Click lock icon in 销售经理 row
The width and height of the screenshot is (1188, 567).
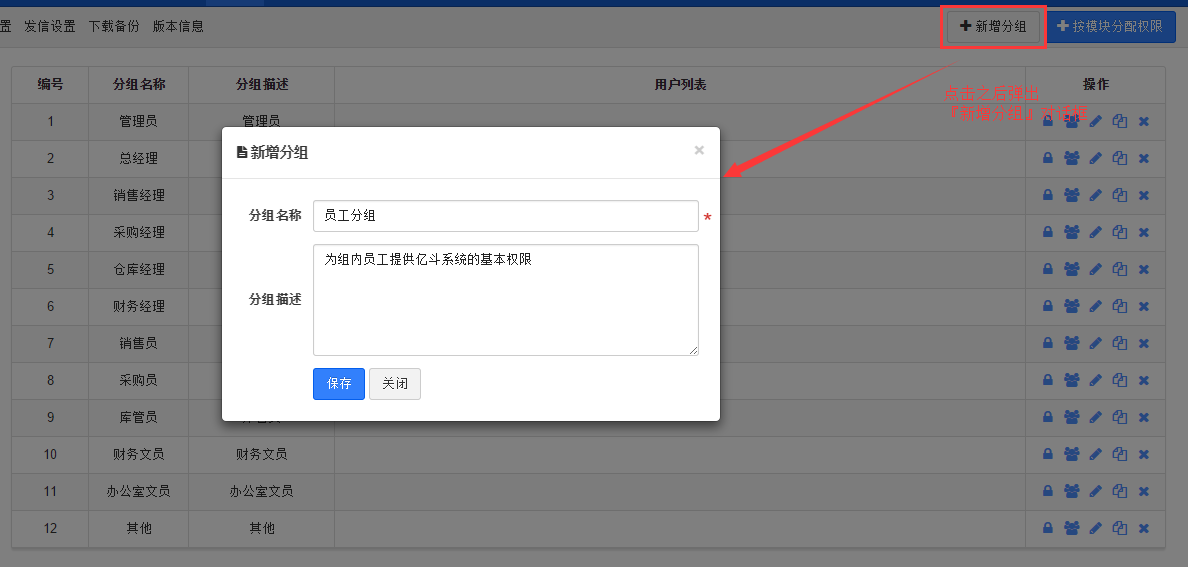click(x=1048, y=196)
